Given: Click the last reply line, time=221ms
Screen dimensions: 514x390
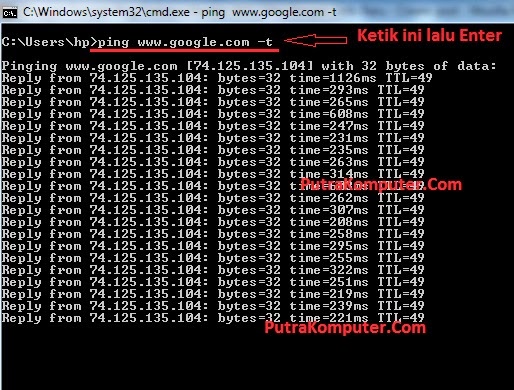Looking at the screenshot, I should [x=213, y=318].
